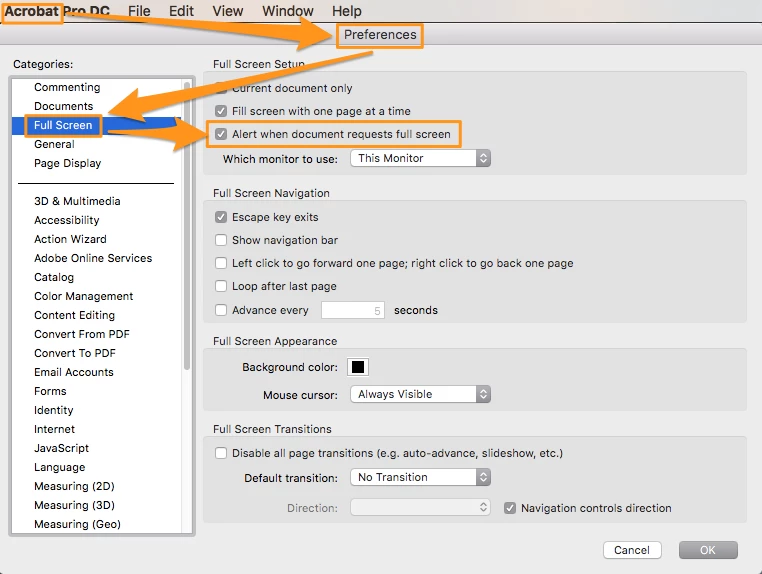Enable Loop after last page
Viewport: 762px width, 574px height.
coord(221,286)
